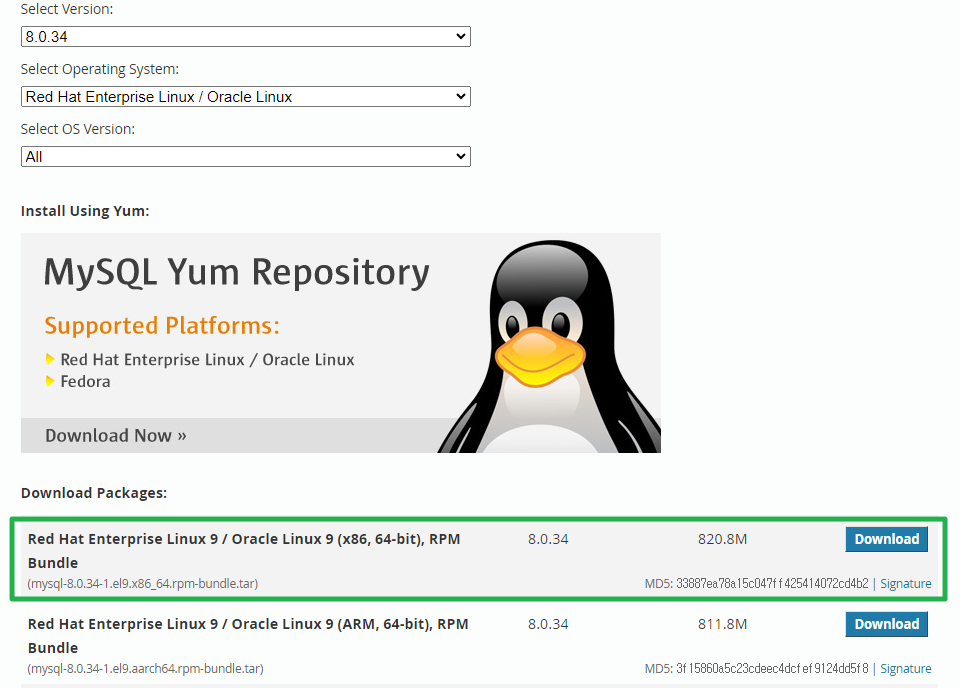The width and height of the screenshot is (960, 688).
Task: Click Download Now » in the Yum banner
Action: [x=116, y=435]
